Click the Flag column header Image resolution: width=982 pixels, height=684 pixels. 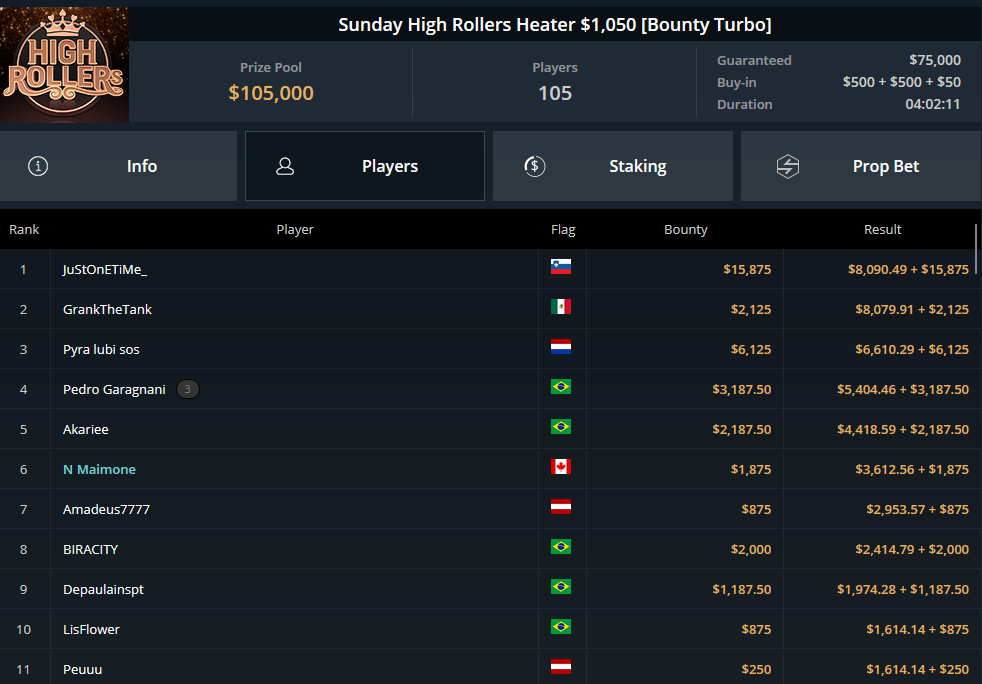(562, 229)
